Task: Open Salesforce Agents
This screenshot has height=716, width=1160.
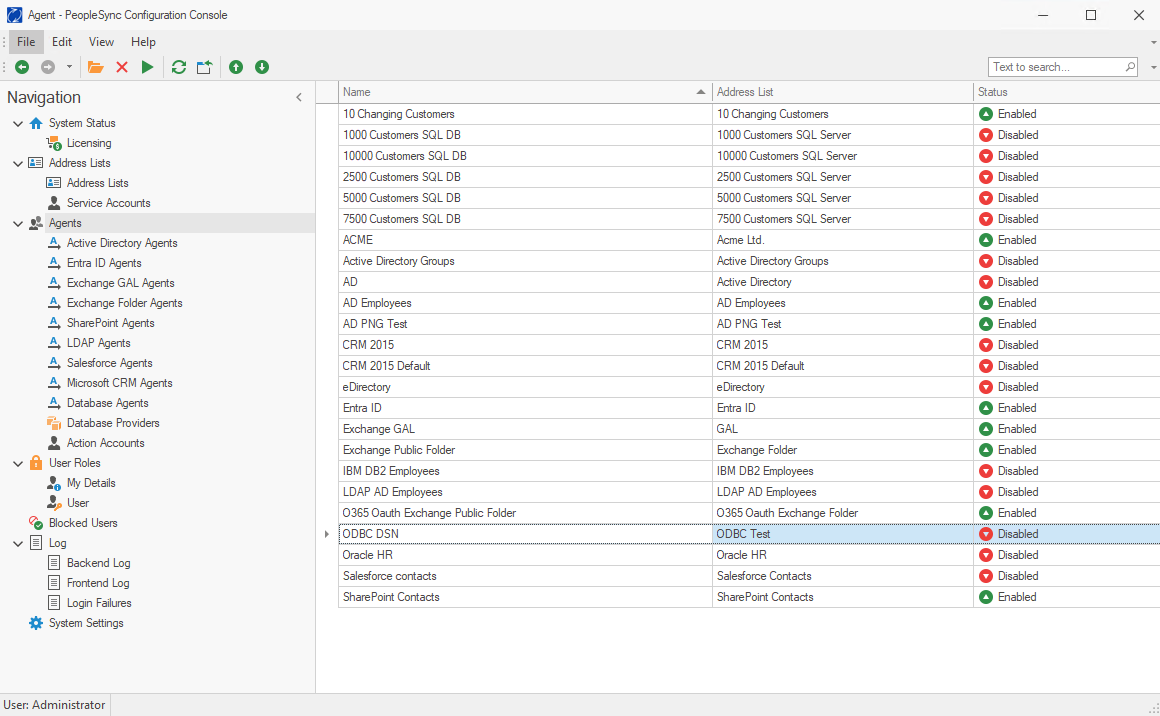Action: pos(109,362)
